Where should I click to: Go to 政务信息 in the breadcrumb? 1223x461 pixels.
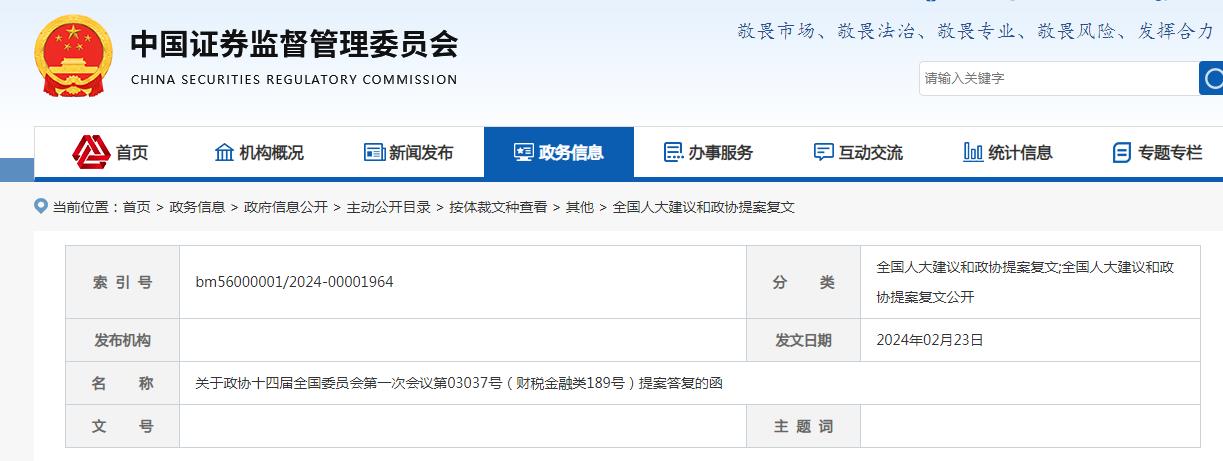click(x=197, y=207)
